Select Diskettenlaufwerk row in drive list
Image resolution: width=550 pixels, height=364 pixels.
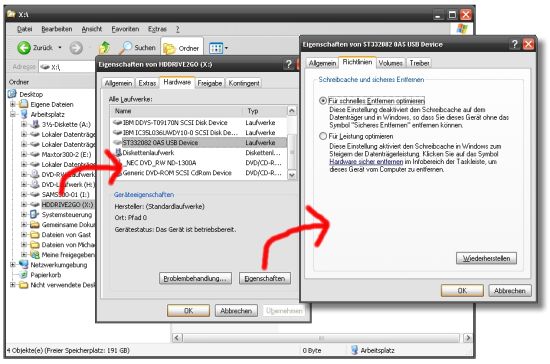[x=199, y=153]
